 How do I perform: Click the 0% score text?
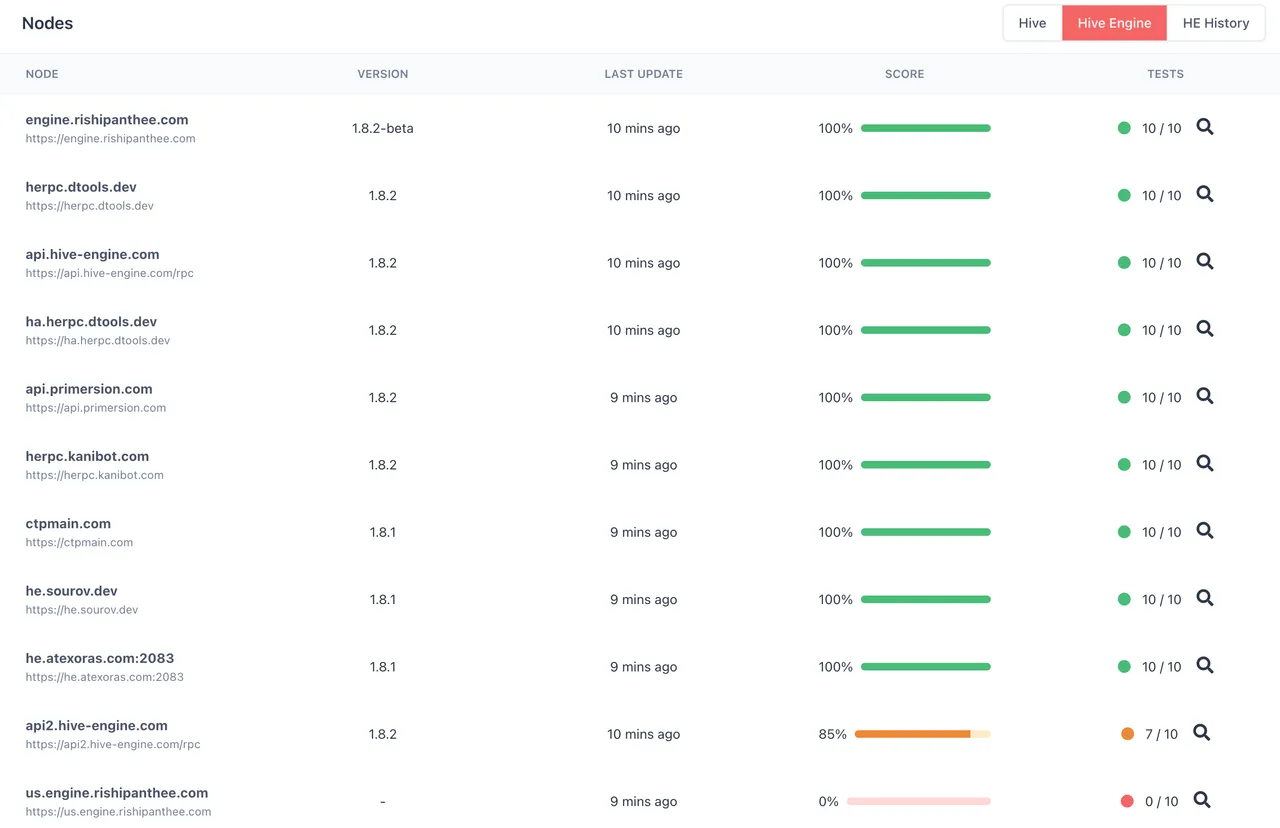828,801
